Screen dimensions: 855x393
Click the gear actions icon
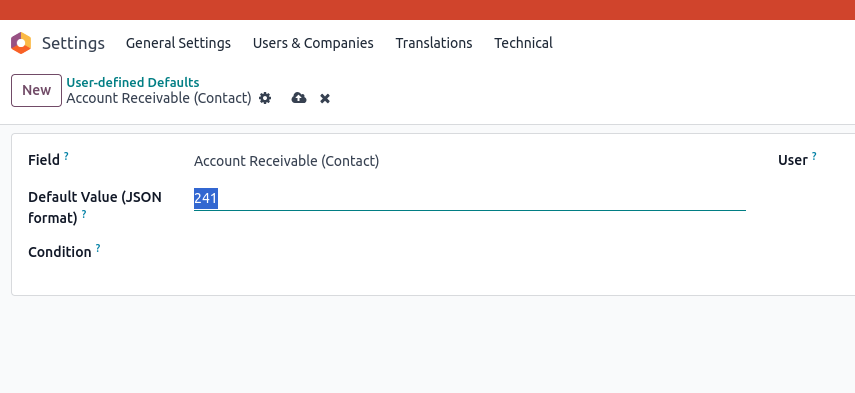[265, 98]
